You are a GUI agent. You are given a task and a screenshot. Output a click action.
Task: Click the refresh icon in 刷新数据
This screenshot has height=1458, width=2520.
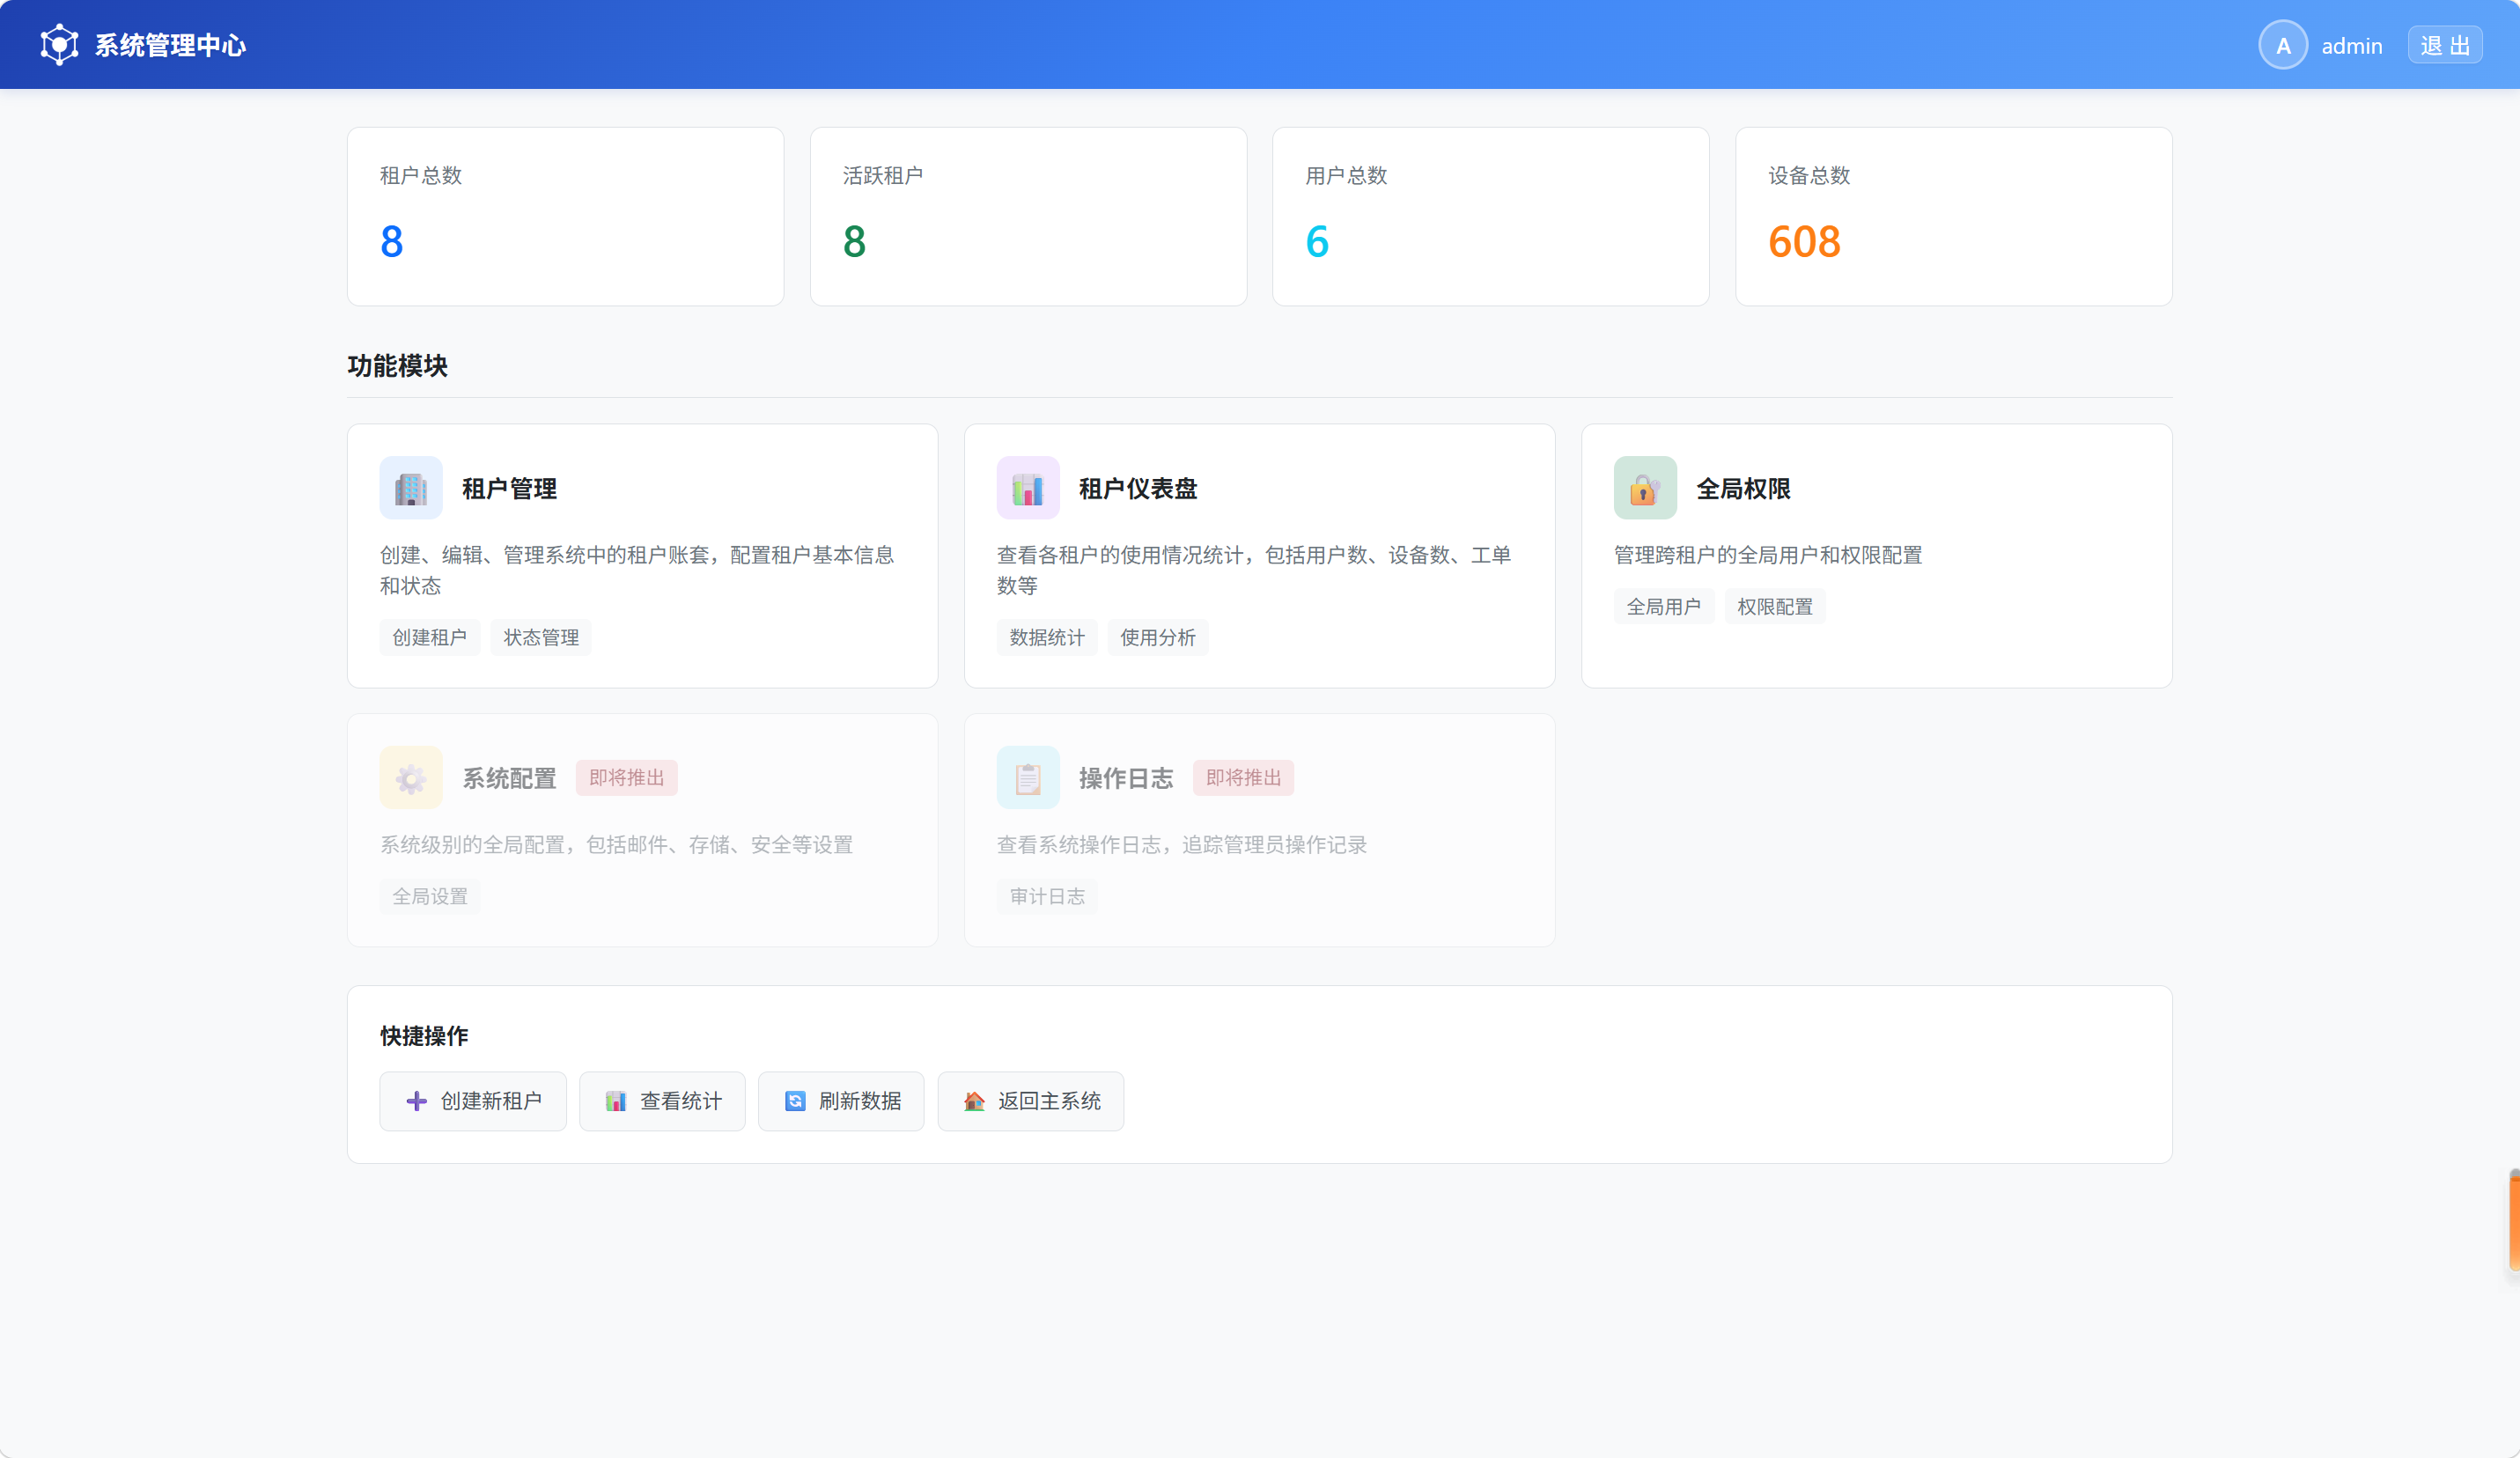point(795,1101)
